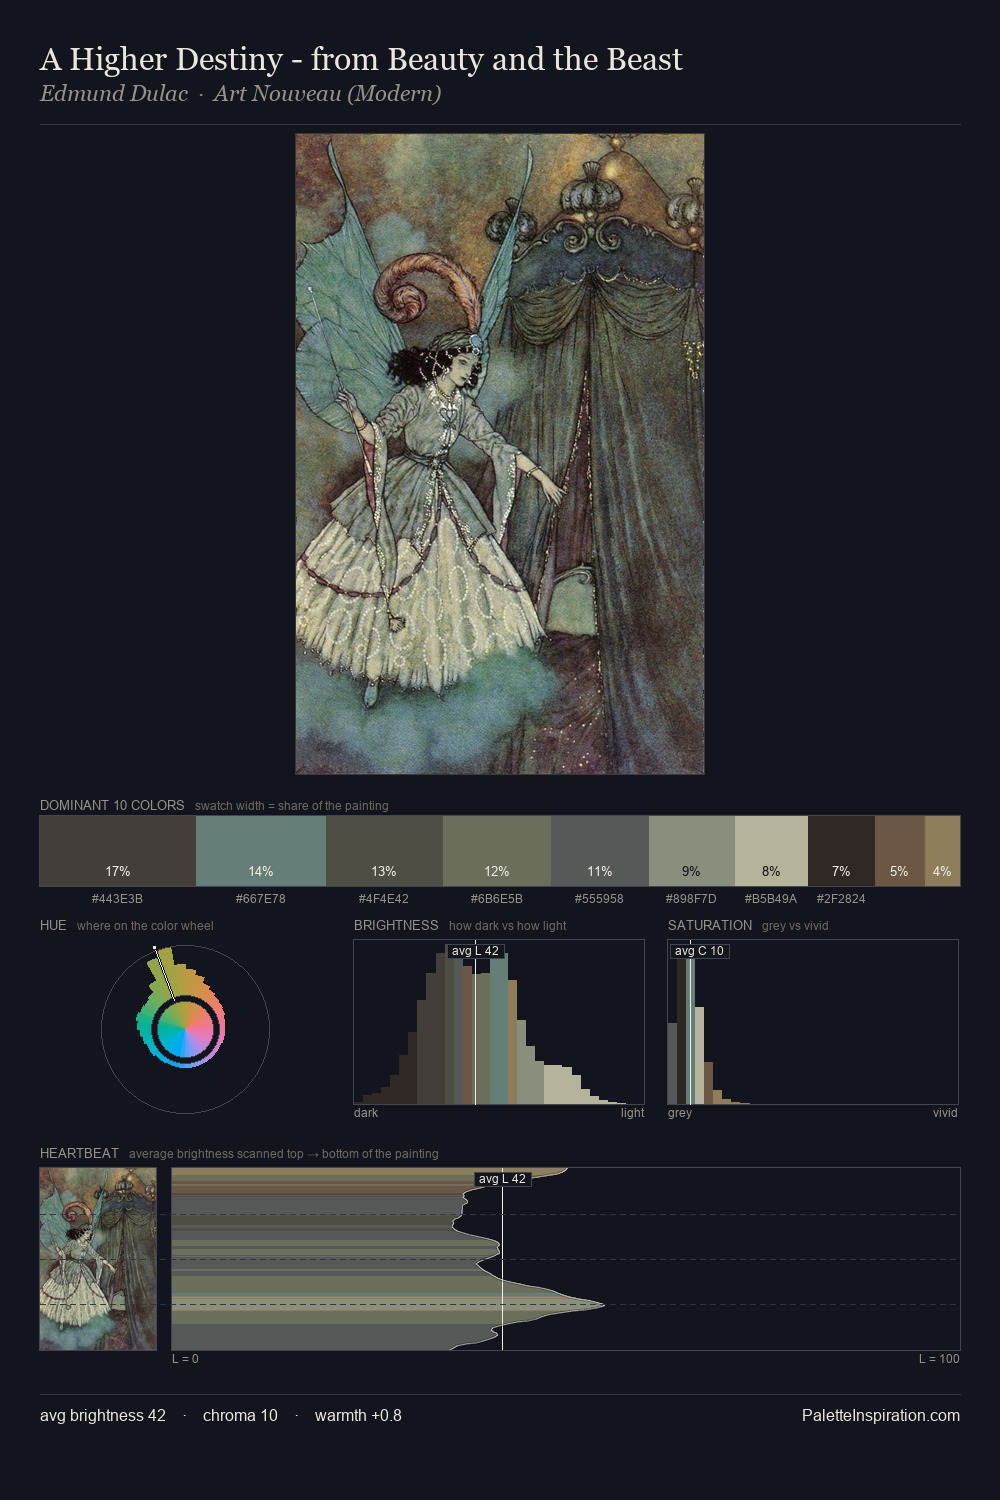Open the PaletteInspiration.com link

pyautogui.click(x=881, y=1415)
